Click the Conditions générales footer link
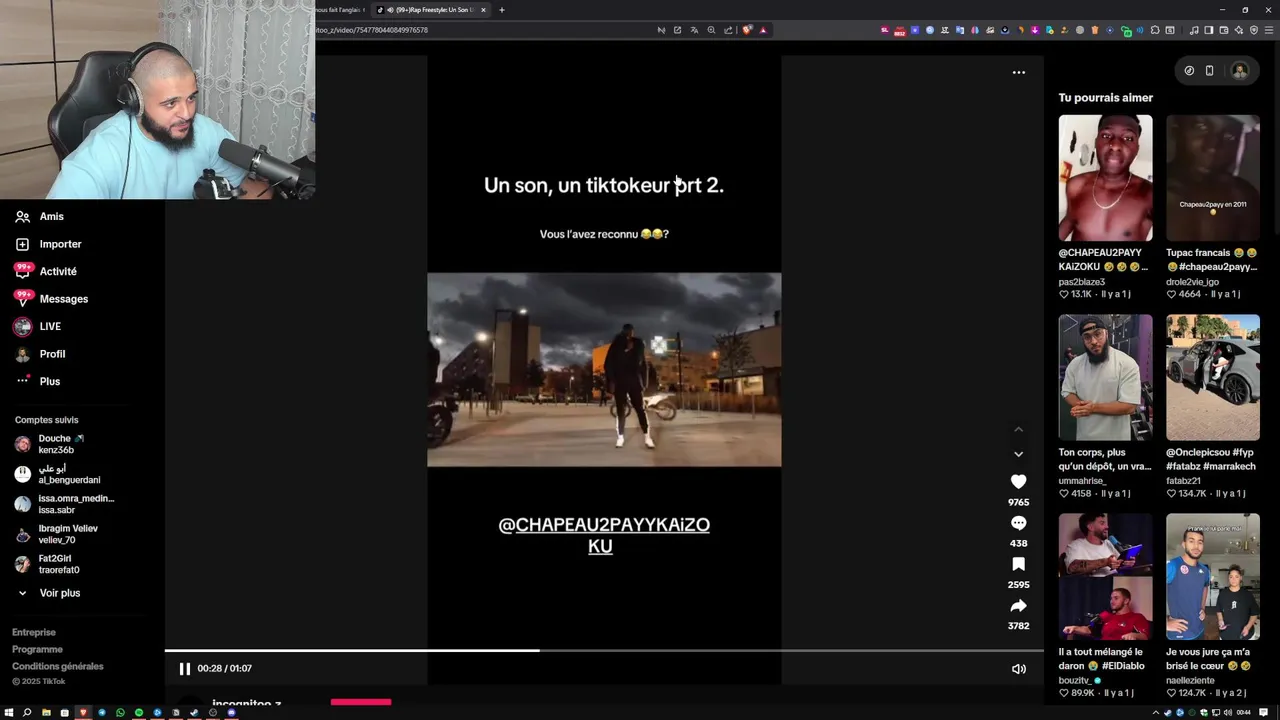Image resolution: width=1280 pixels, height=720 pixels. [x=58, y=666]
